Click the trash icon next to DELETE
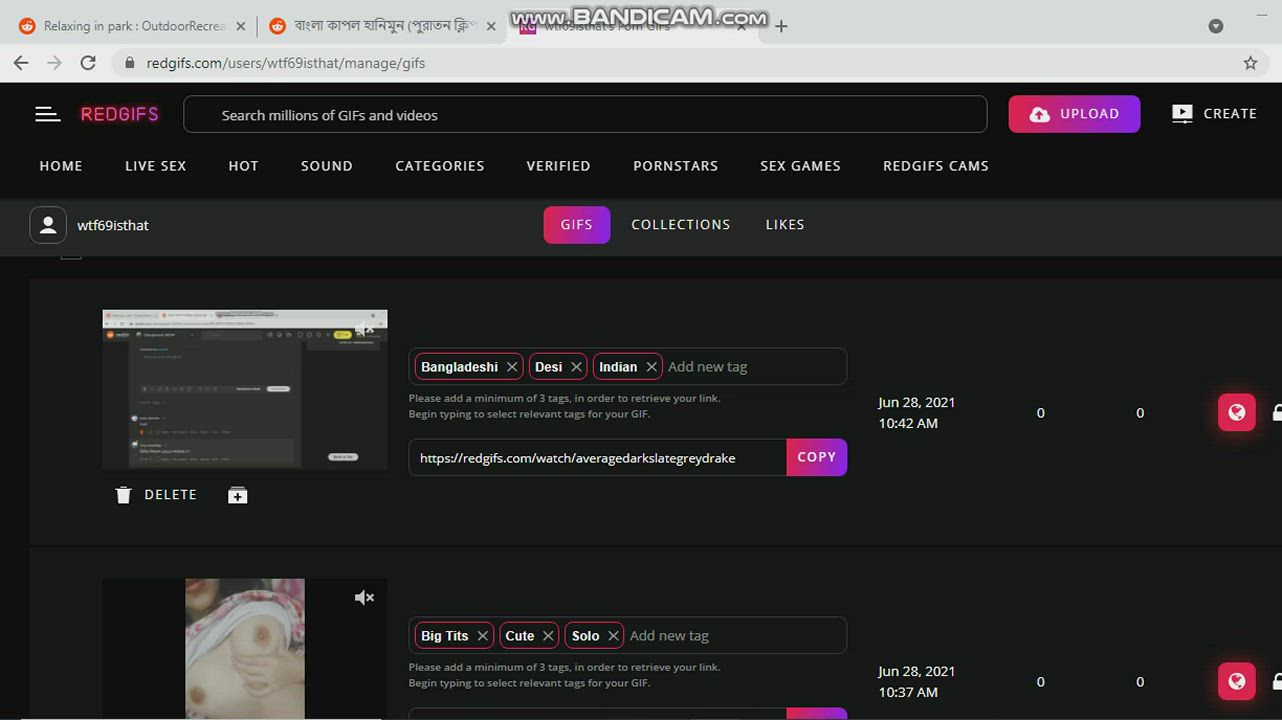Image resolution: width=1282 pixels, height=720 pixels. point(123,495)
